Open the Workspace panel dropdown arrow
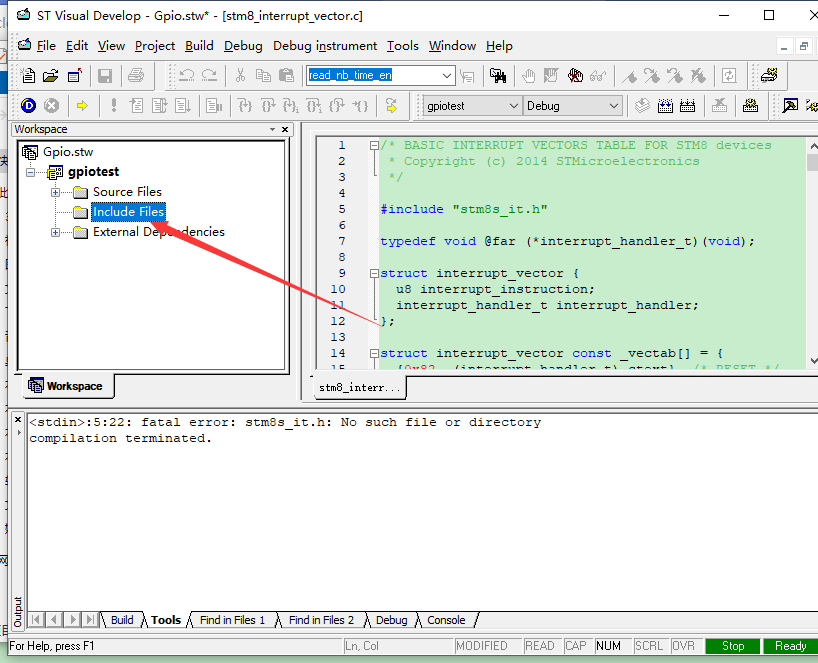818x663 pixels. tap(272, 129)
